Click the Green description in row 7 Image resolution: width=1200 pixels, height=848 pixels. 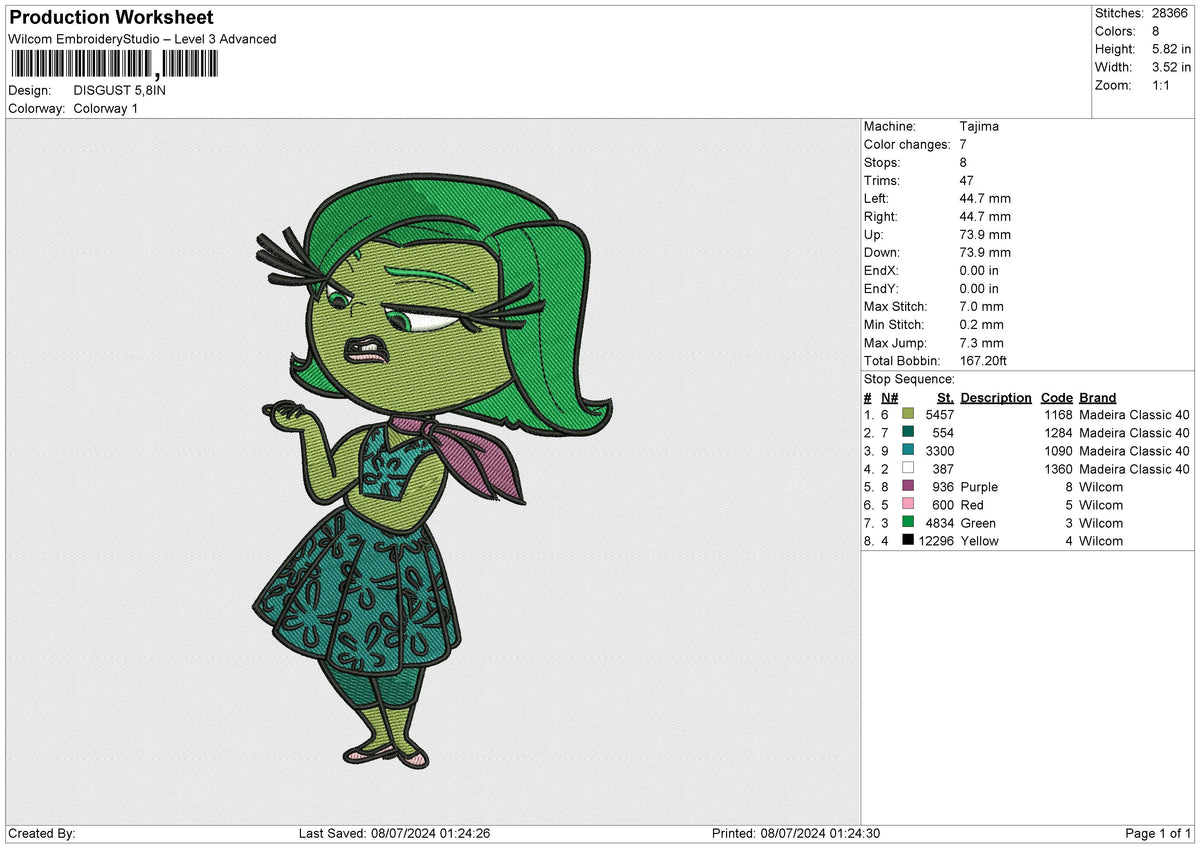click(x=978, y=523)
